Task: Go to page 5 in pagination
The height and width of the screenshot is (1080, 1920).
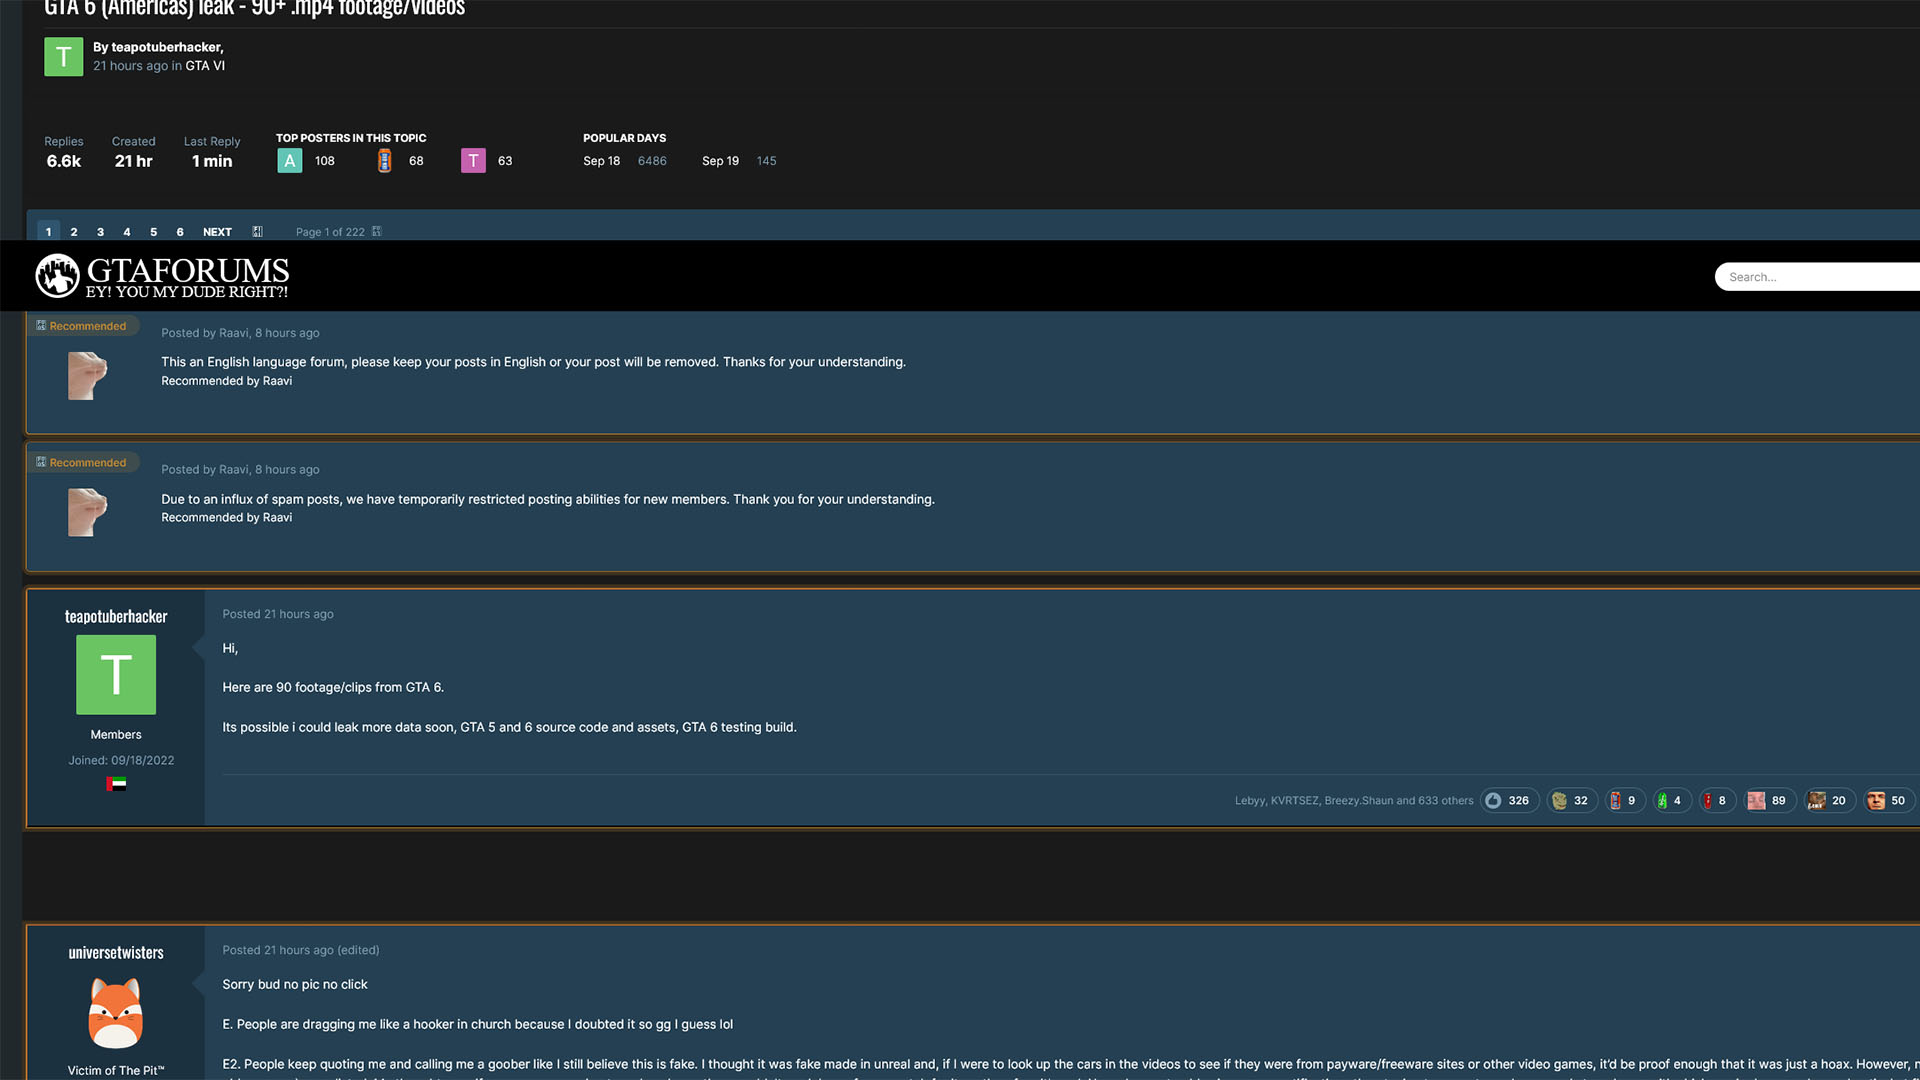Action: pyautogui.click(x=153, y=232)
